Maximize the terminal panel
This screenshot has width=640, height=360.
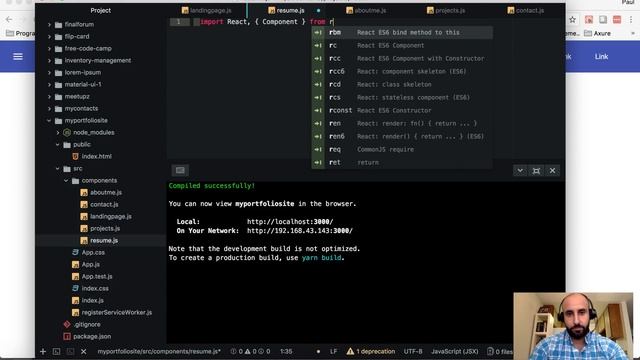point(536,171)
